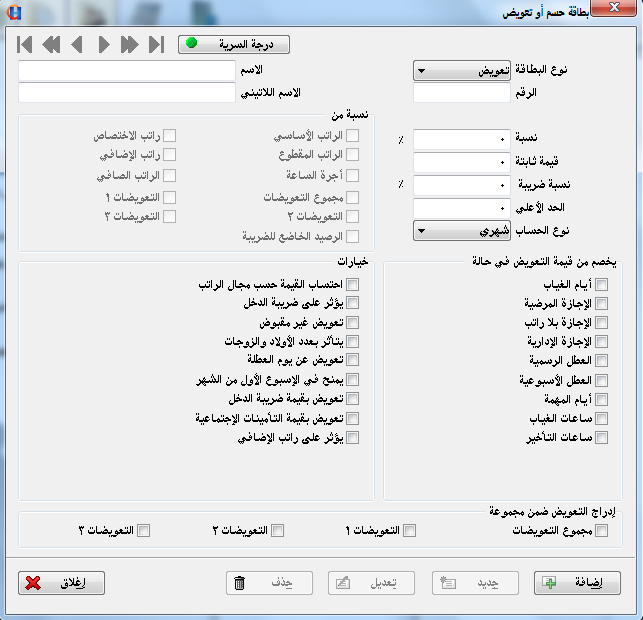The width and height of the screenshot is (643, 620).
Task: Open the درجة السرية security level button
Action: [234, 44]
